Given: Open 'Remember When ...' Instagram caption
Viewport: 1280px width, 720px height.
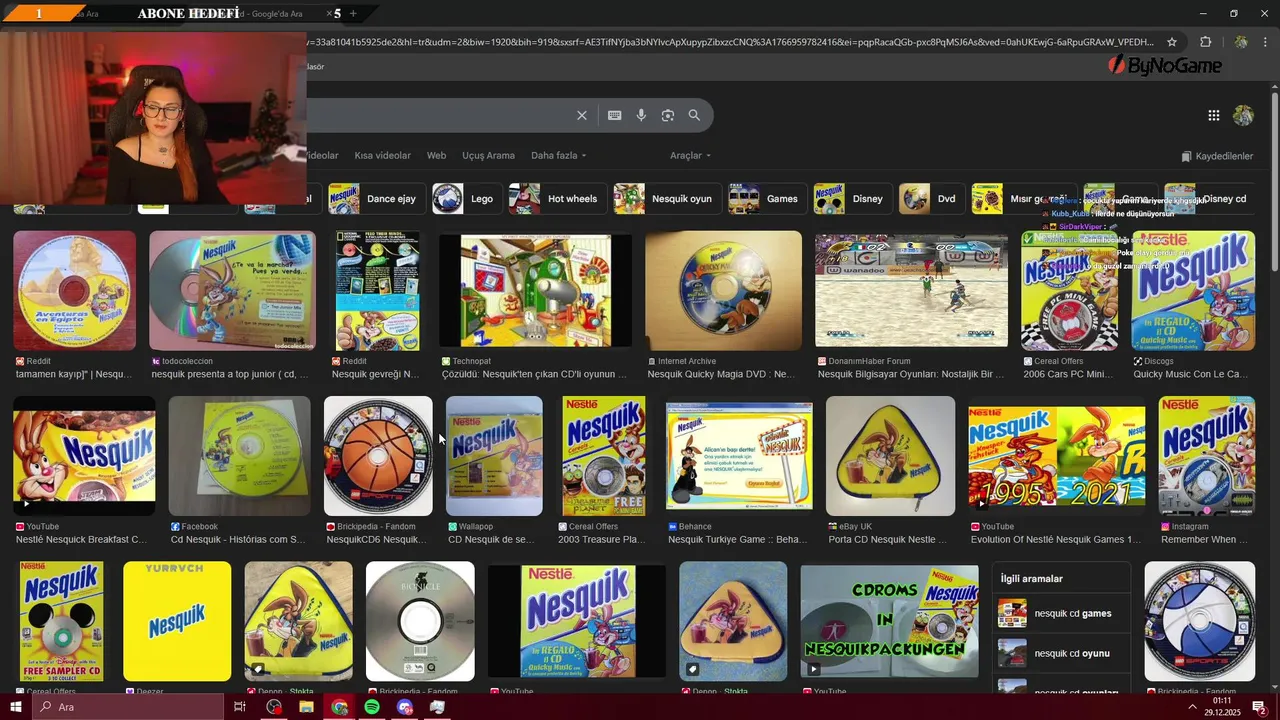Looking at the screenshot, I should [x=1204, y=539].
